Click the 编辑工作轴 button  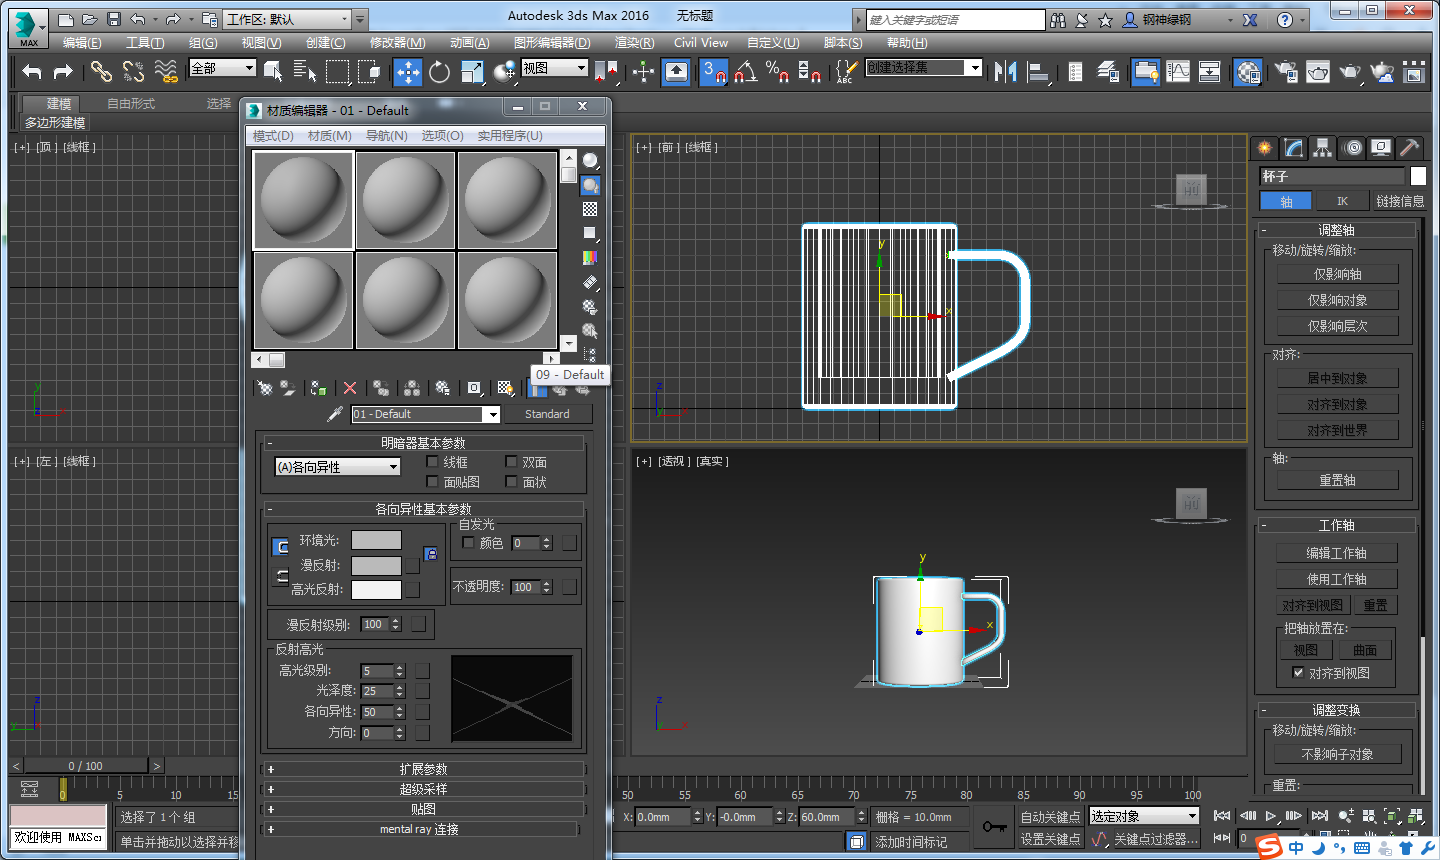pos(1337,553)
